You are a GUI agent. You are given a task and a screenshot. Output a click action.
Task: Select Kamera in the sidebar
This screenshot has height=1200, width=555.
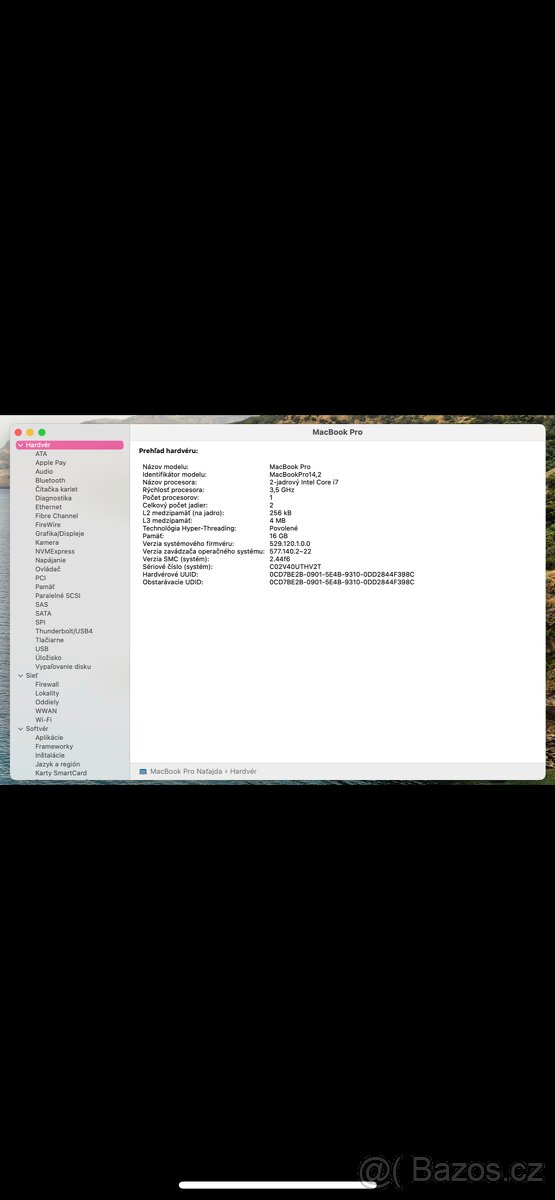click(47, 543)
